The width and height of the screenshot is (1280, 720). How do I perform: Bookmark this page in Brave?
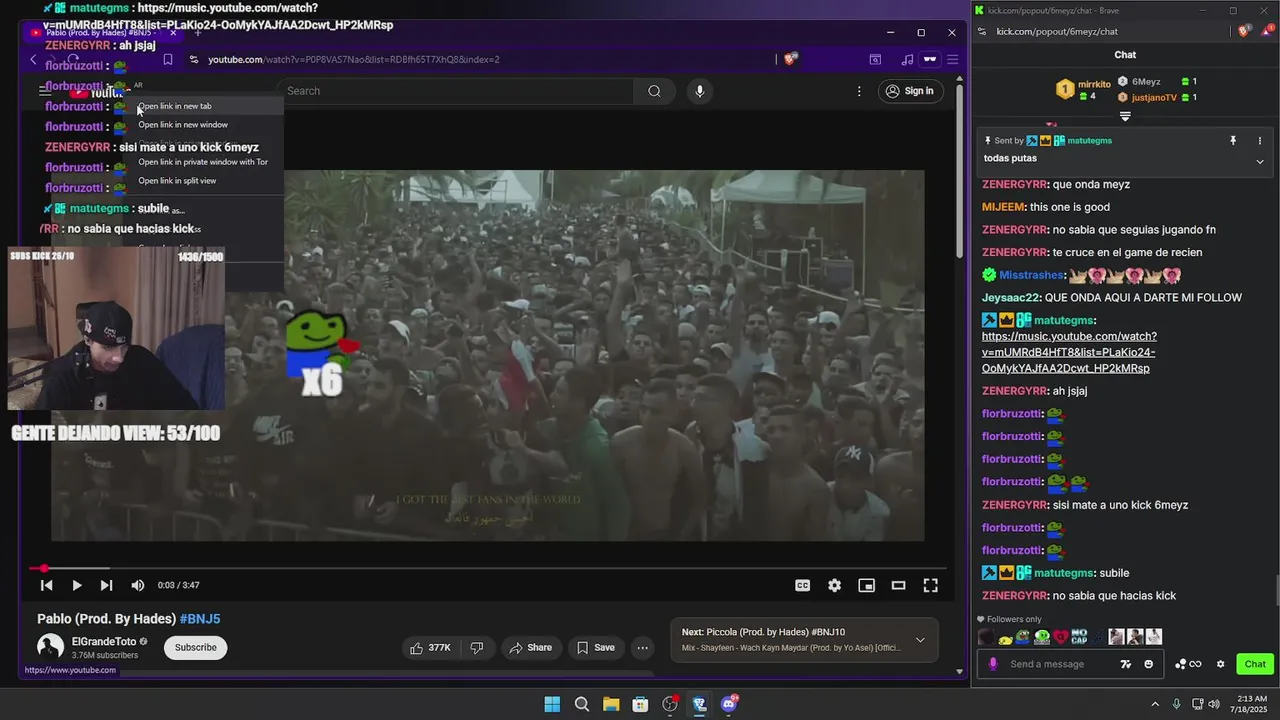click(x=168, y=59)
